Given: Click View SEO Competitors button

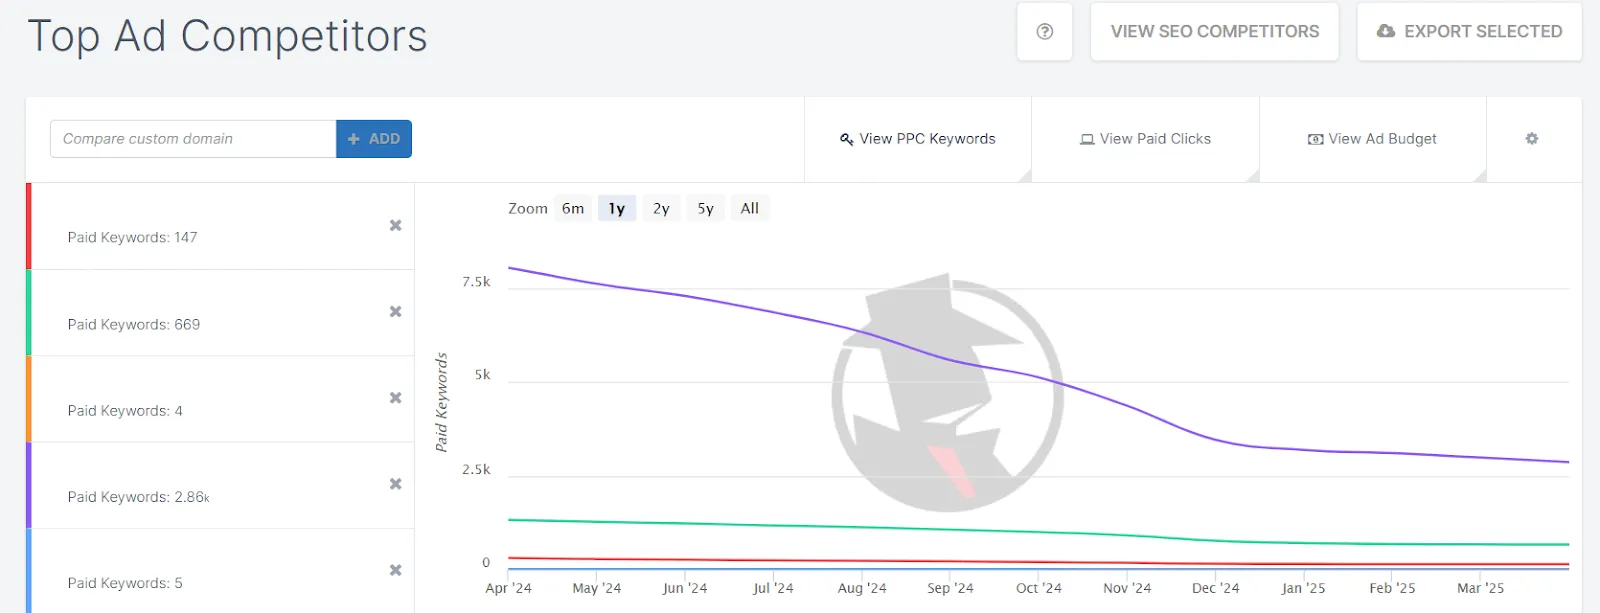Looking at the screenshot, I should pos(1215,32).
